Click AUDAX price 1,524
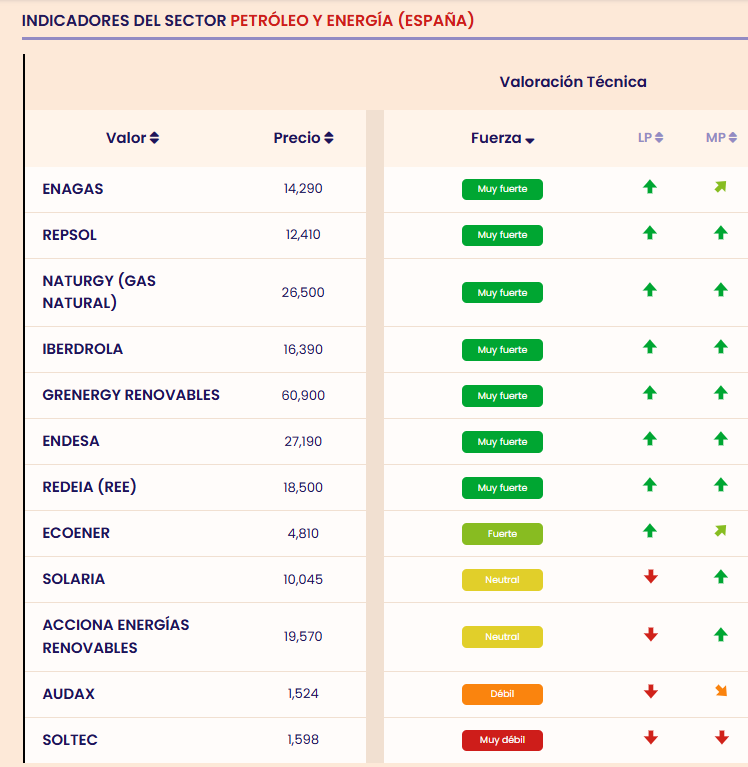Image resolution: width=748 pixels, height=767 pixels. point(303,694)
